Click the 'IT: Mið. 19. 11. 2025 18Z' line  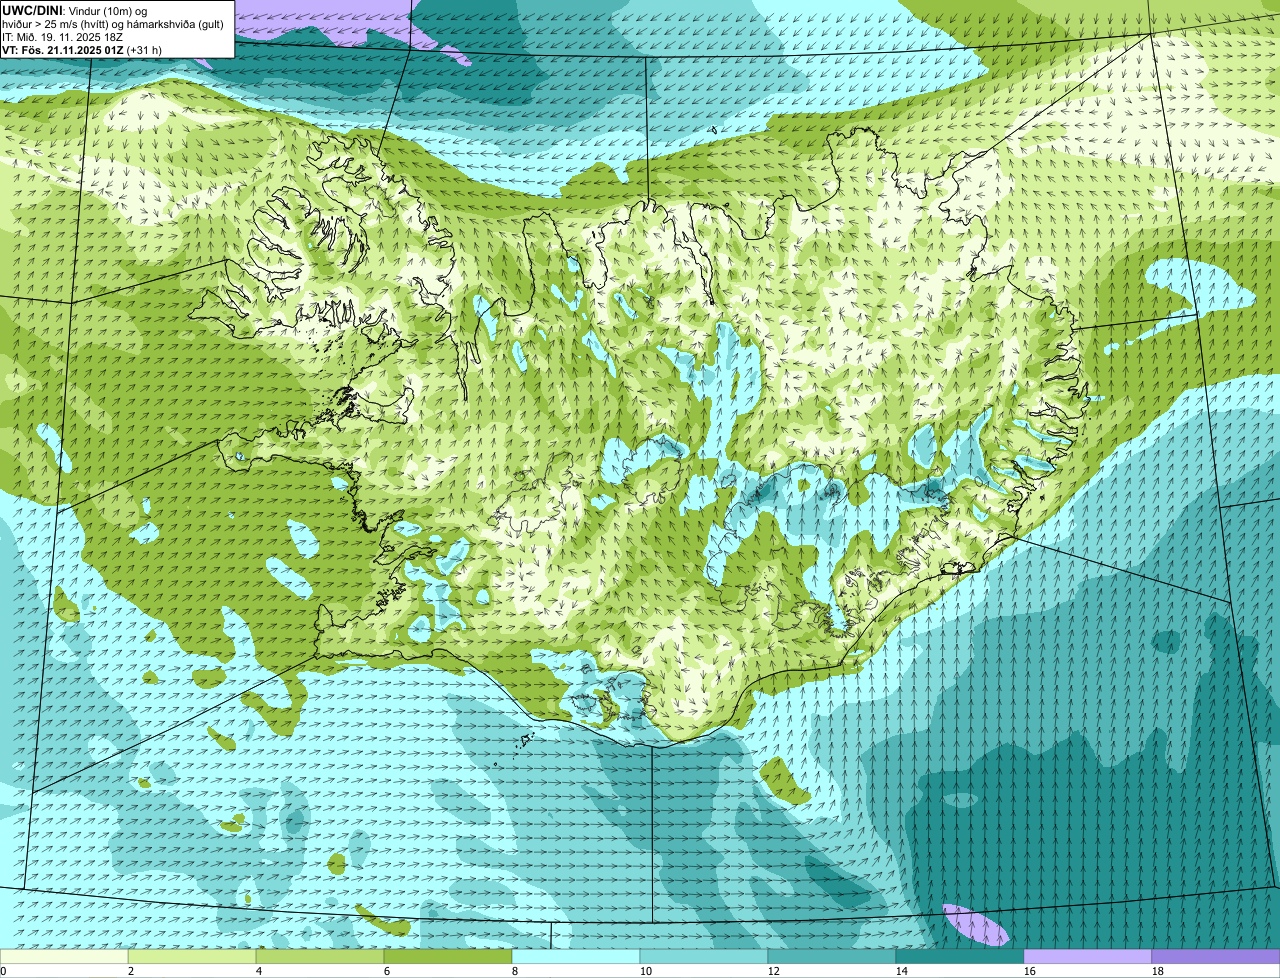(62, 36)
